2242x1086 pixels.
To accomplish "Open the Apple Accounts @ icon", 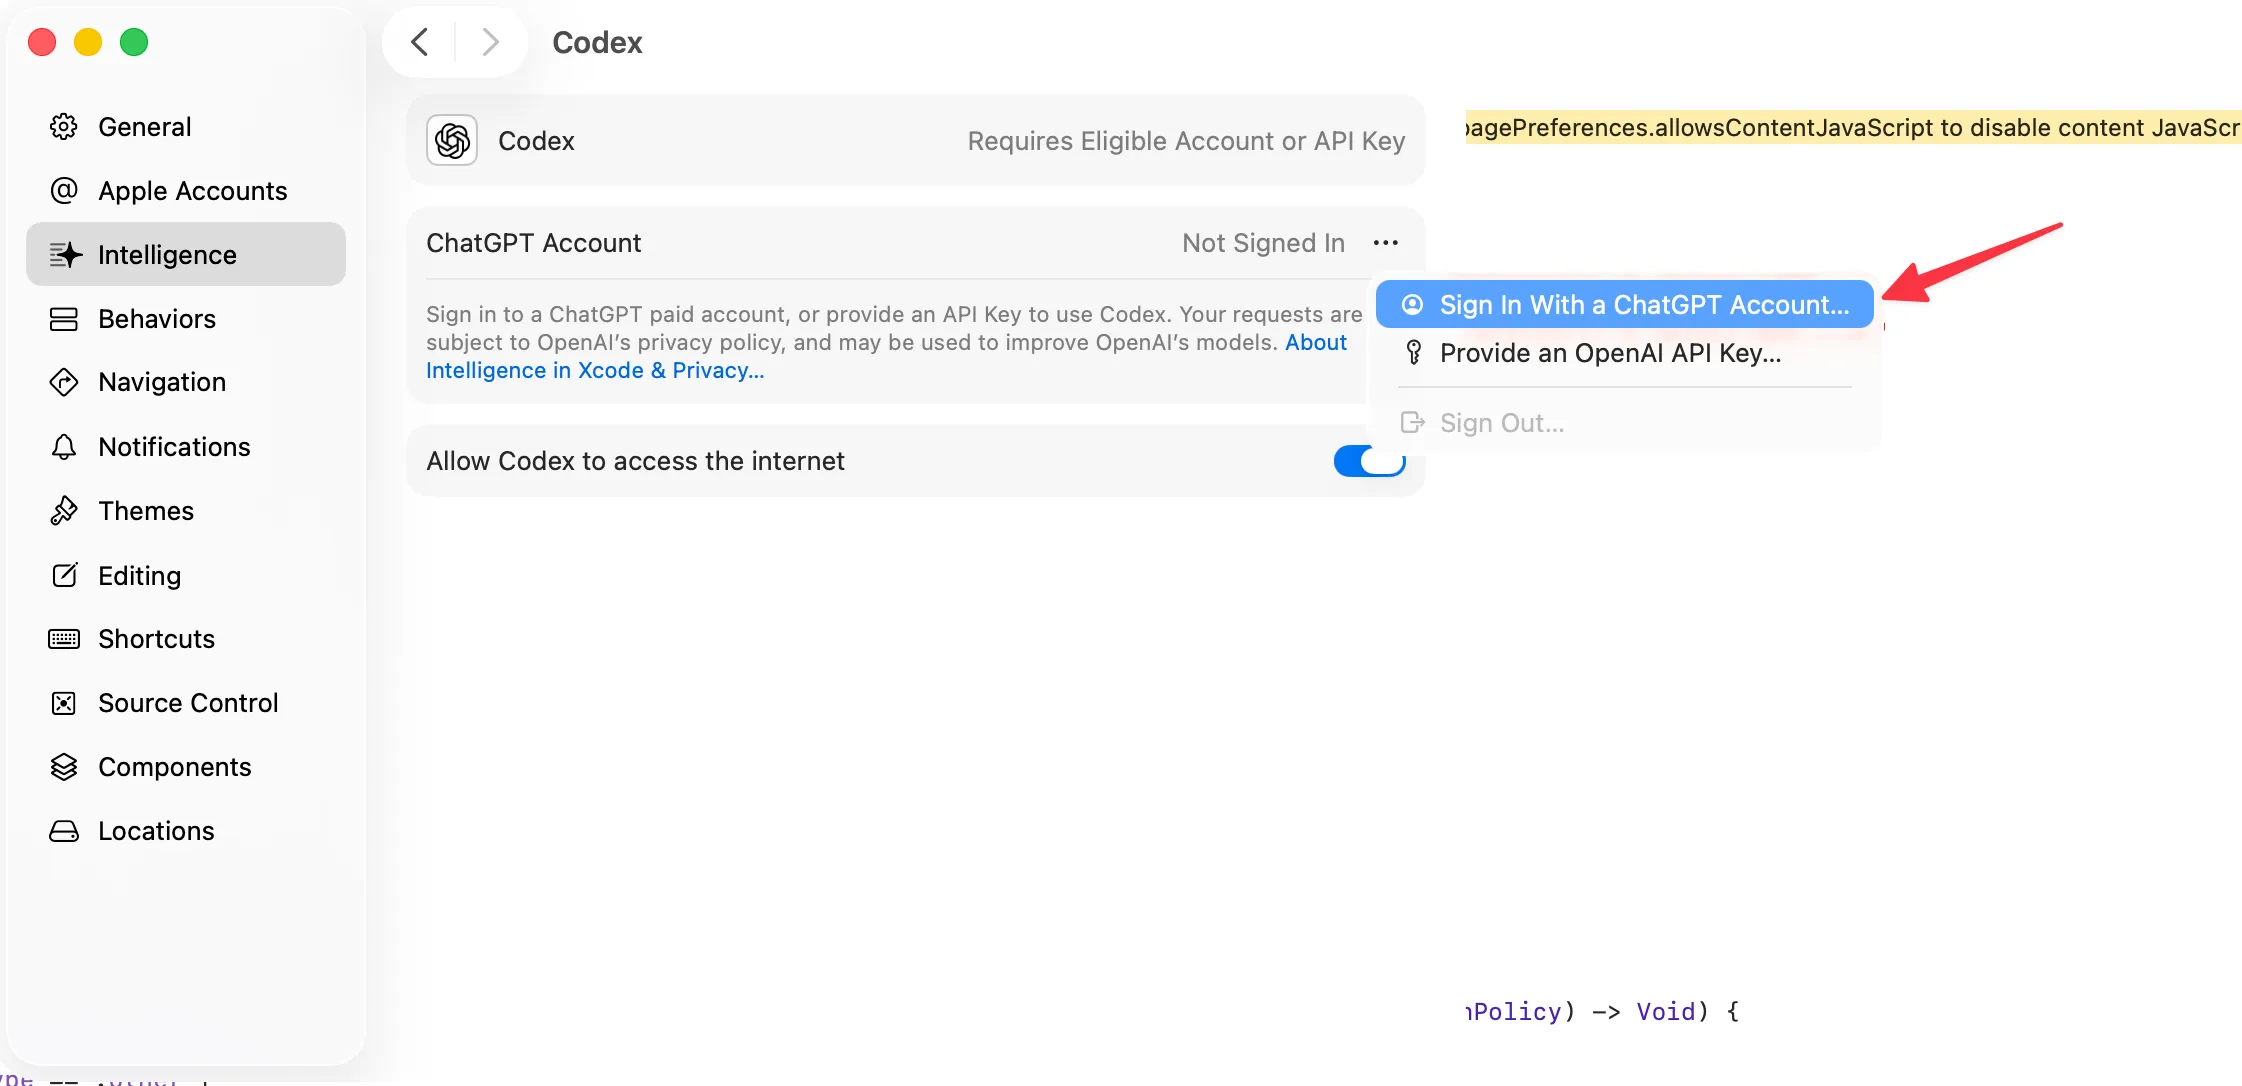I will click(x=64, y=191).
